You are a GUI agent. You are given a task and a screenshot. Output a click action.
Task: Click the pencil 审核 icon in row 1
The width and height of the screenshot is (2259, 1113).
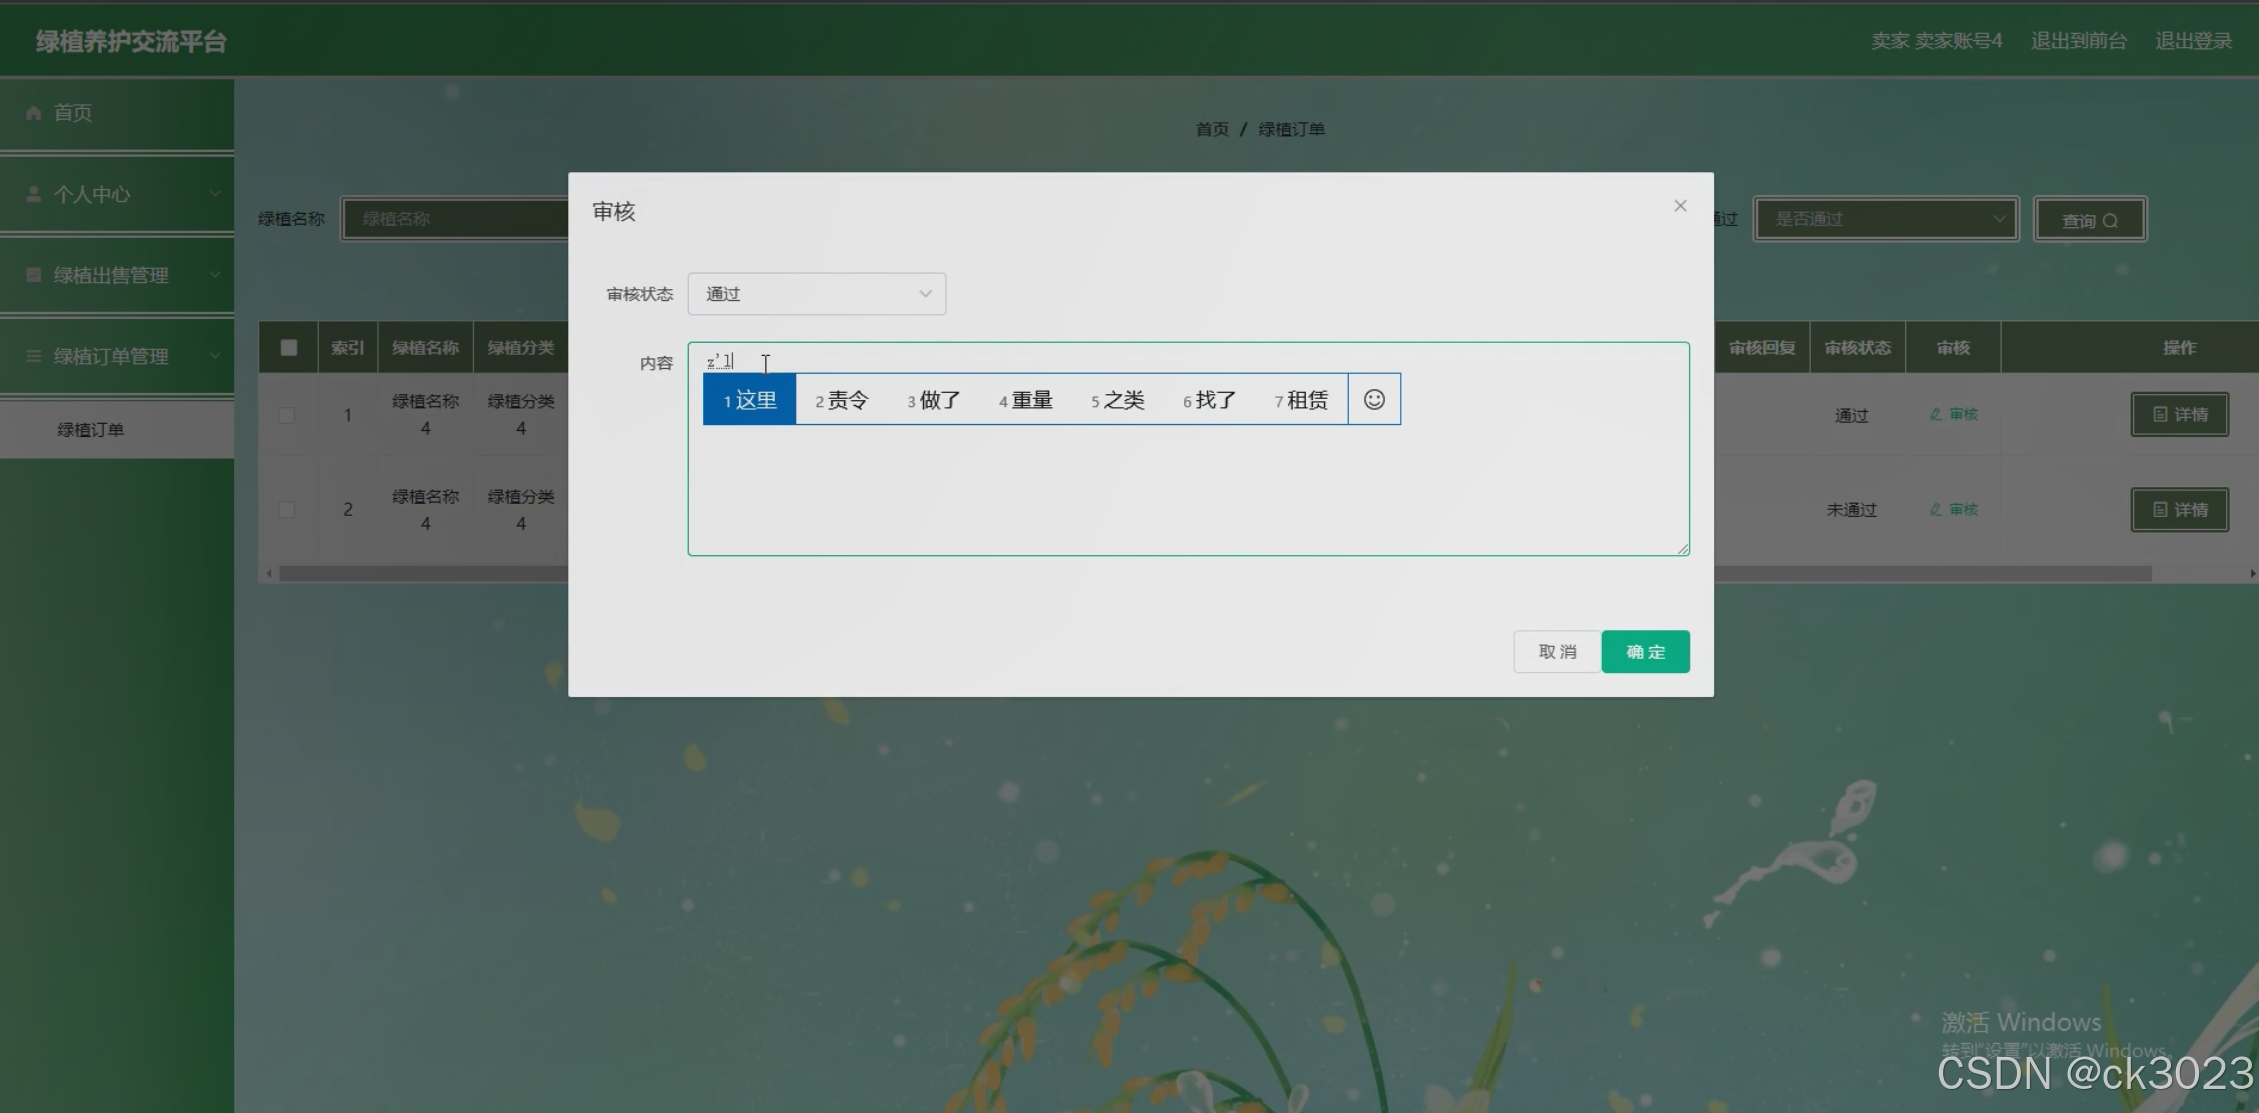point(1936,414)
